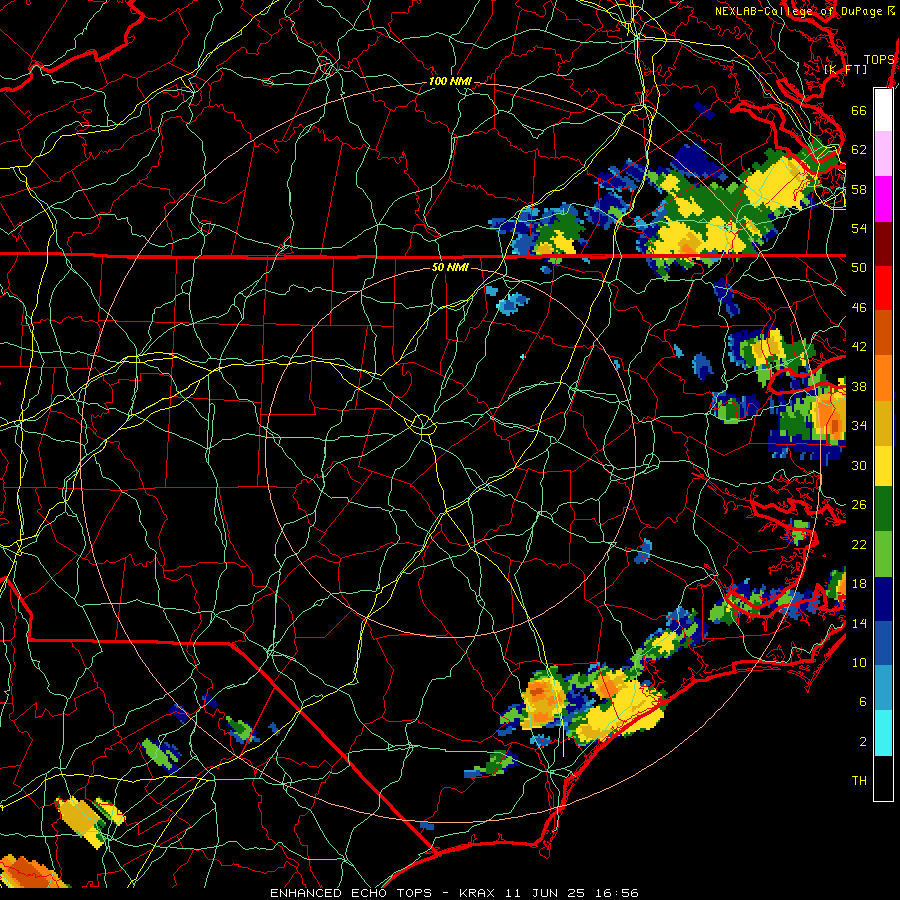This screenshot has width=900, height=900.
Task: Select the 22 legend value
Action: point(859,544)
